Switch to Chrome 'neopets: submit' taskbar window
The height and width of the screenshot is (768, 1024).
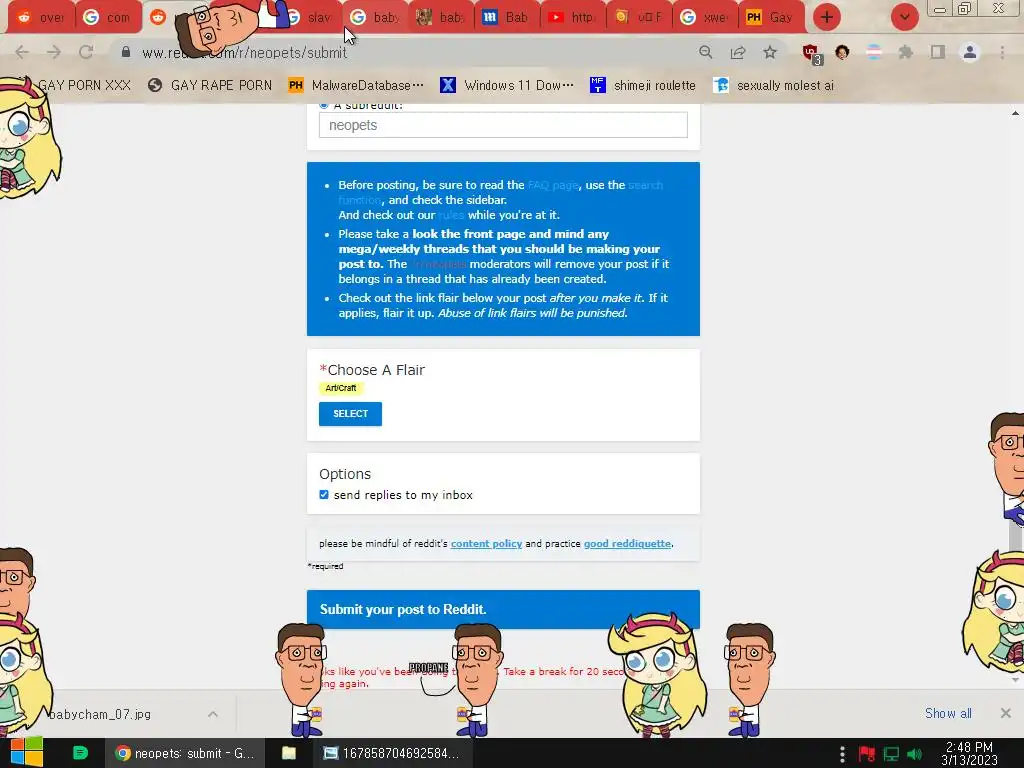pos(185,753)
